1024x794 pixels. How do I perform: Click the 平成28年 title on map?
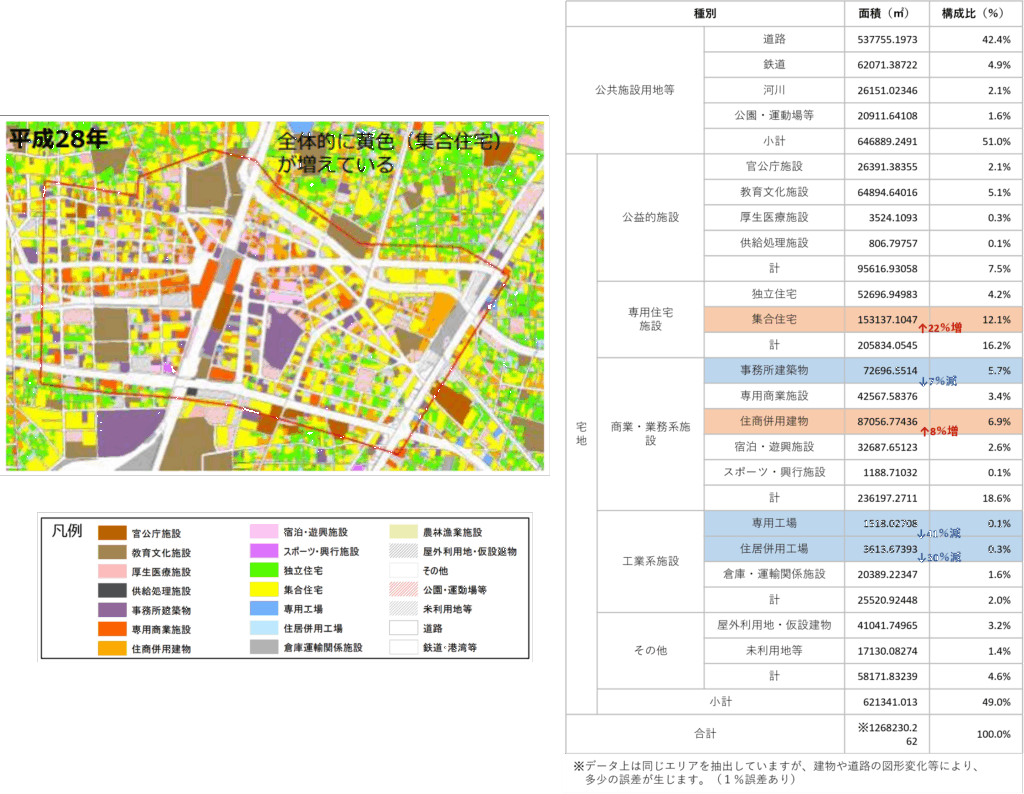pos(58,138)
